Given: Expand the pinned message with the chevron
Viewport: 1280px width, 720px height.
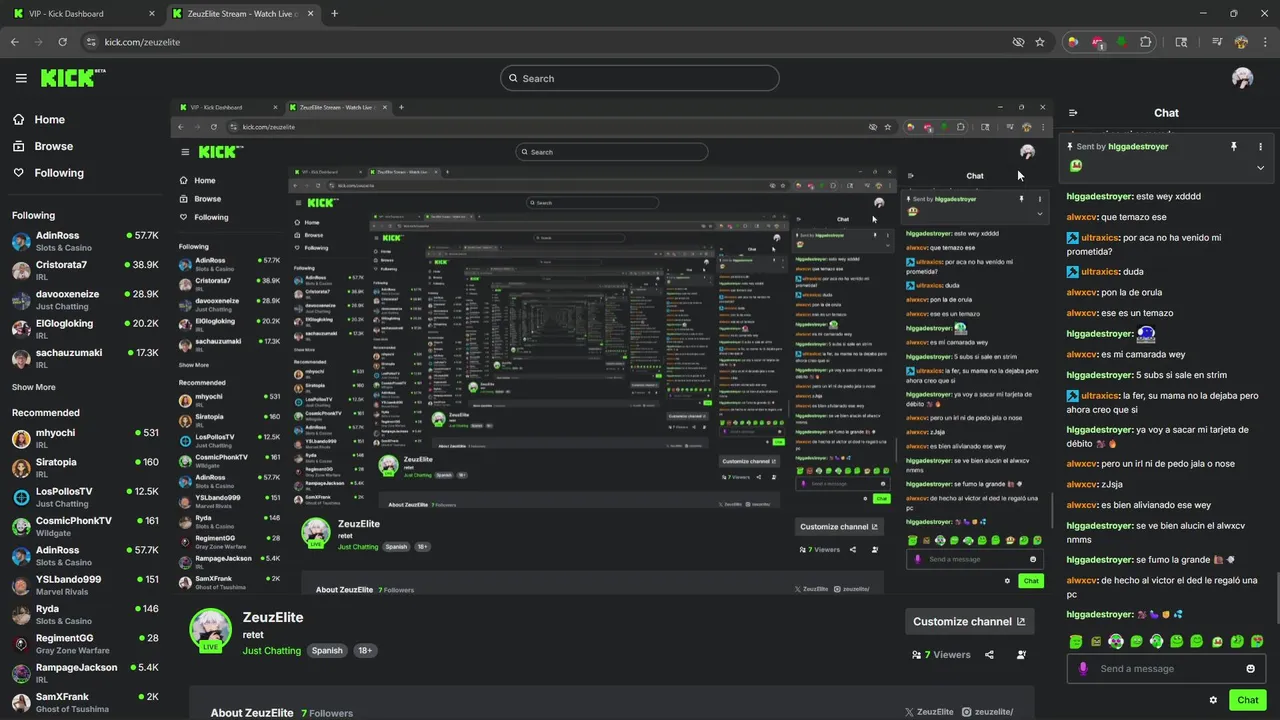Looking at the screenshot, I should (1260, 167).
